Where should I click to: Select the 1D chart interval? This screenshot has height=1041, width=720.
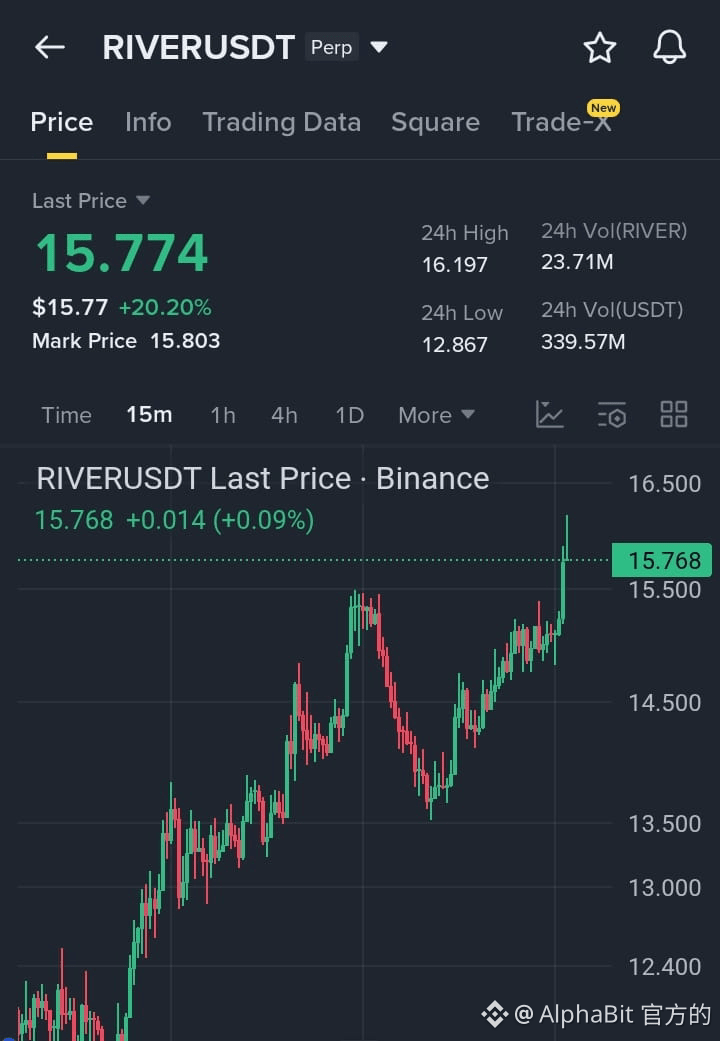[x=349, y=415]
